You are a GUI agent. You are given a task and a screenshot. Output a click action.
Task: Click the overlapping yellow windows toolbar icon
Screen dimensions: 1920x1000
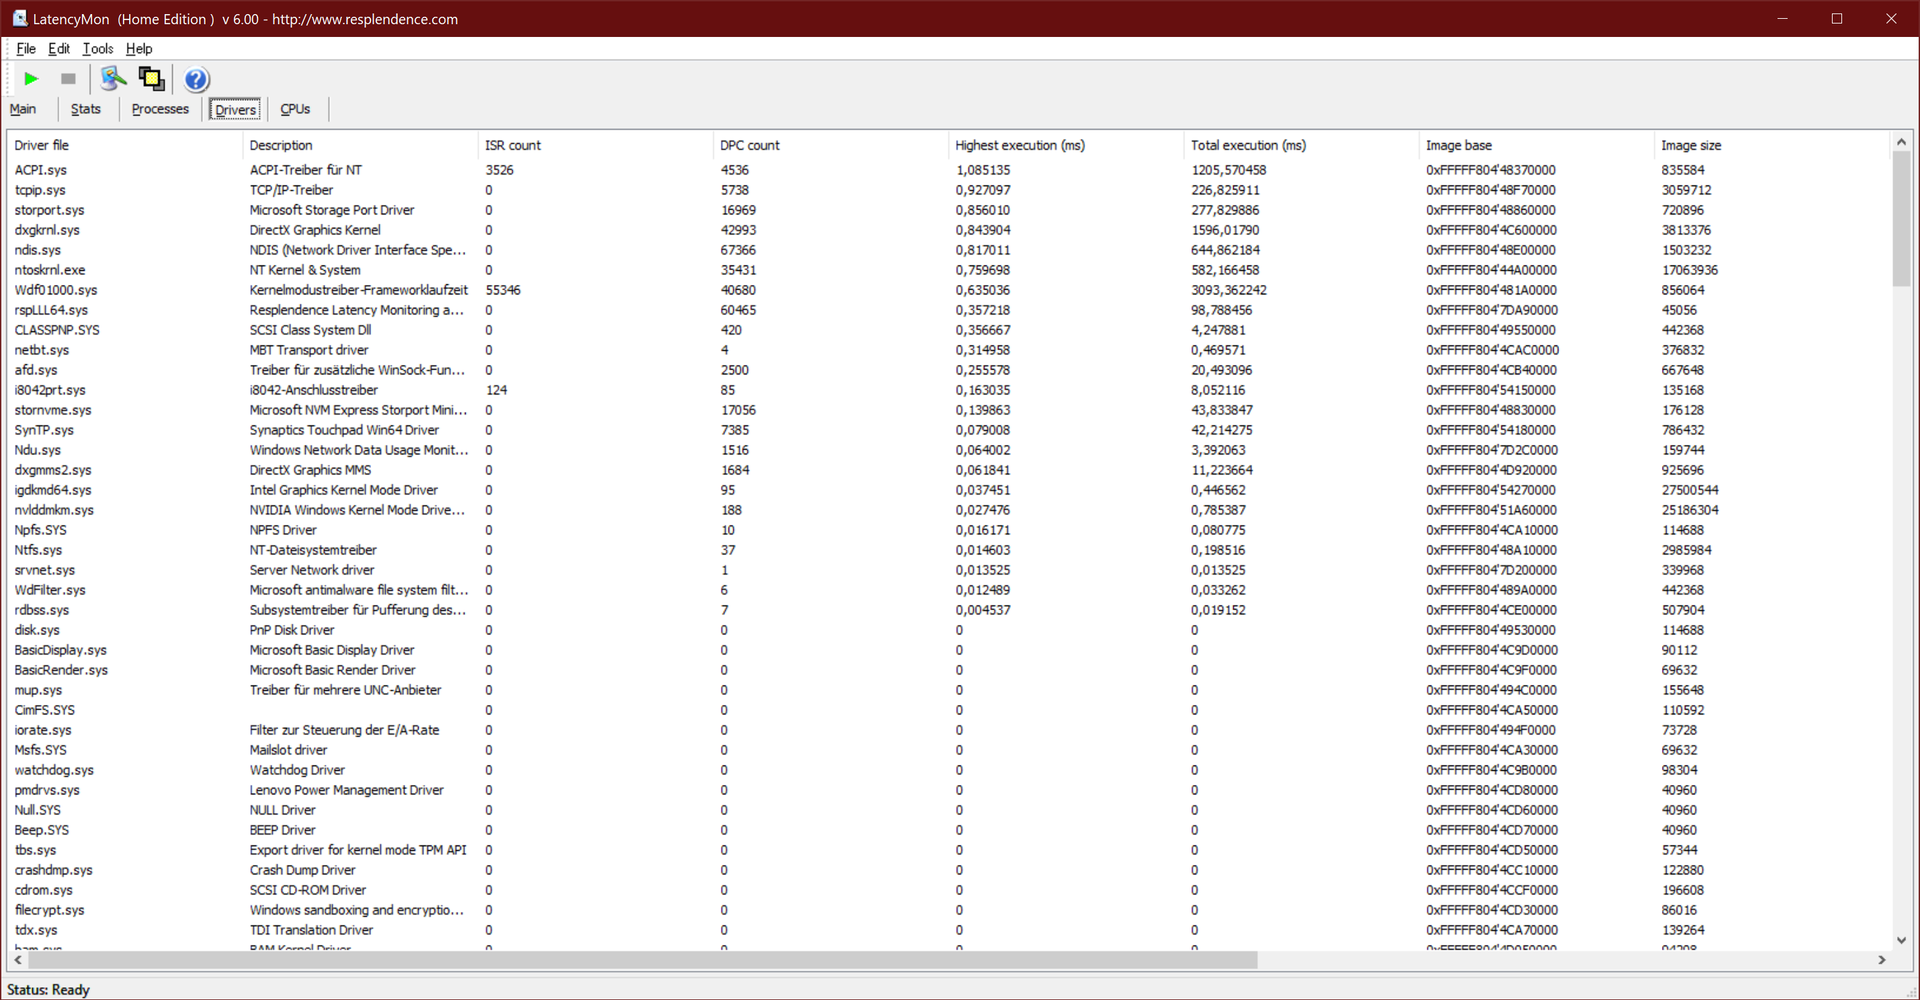click(151, 79)
